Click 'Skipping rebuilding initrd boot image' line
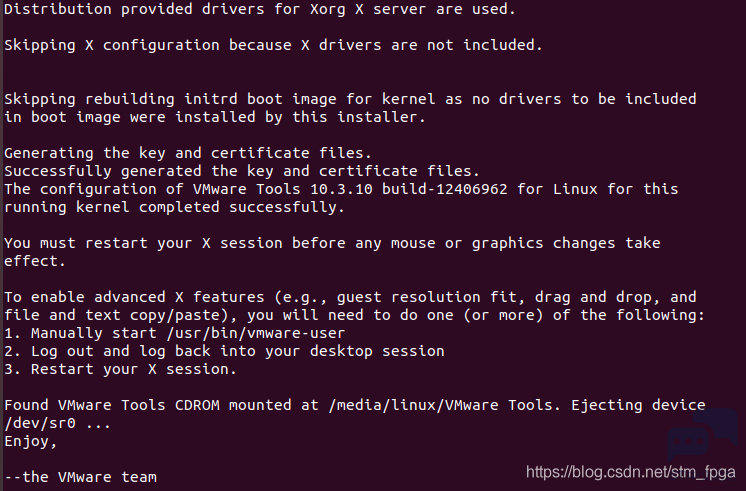The width and height of the screenshot is (746, 491). pos(350,99)
